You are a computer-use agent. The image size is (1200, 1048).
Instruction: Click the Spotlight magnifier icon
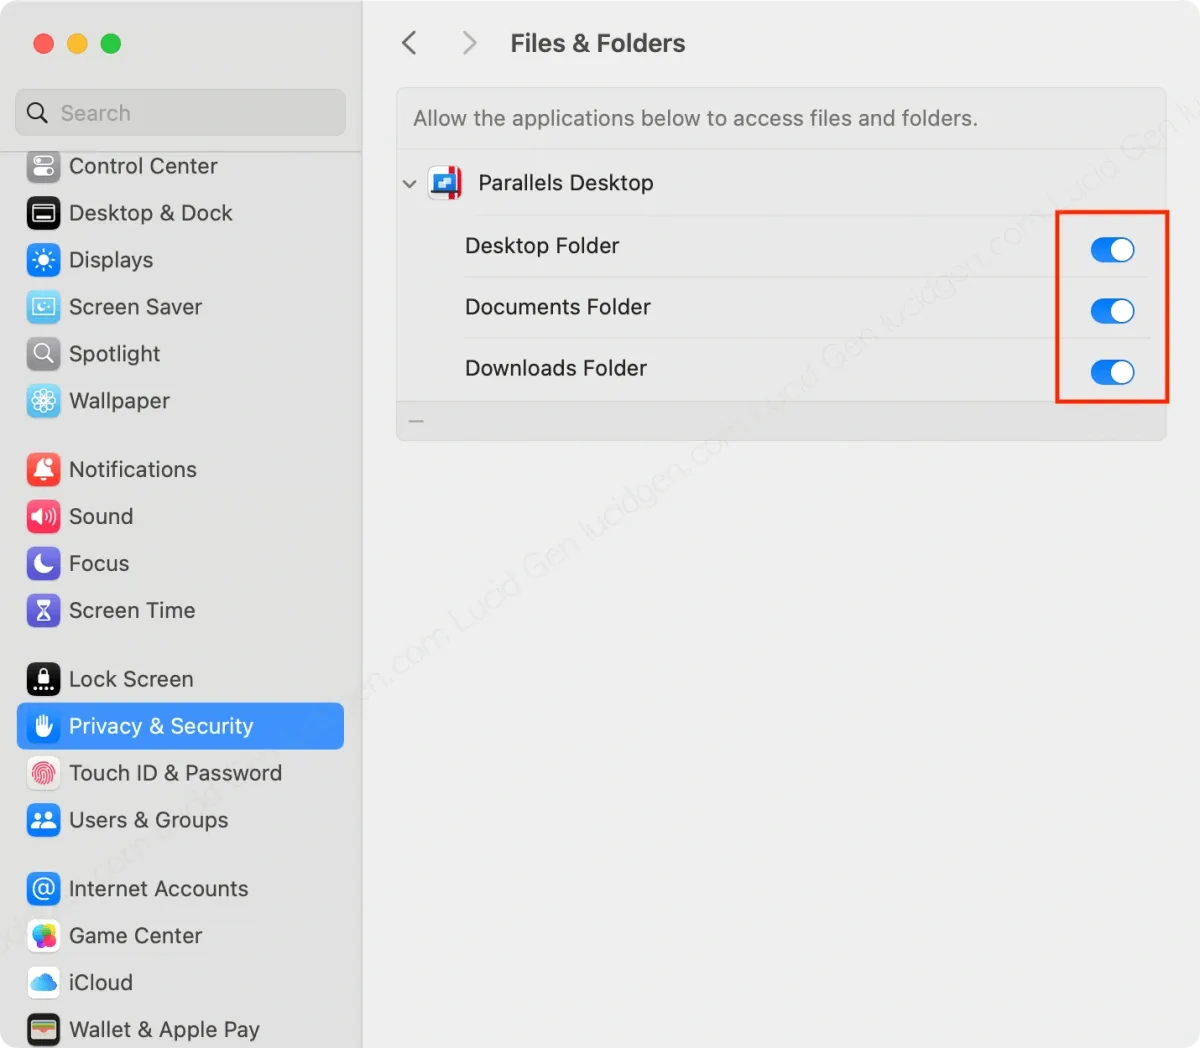tap(43, 354)
